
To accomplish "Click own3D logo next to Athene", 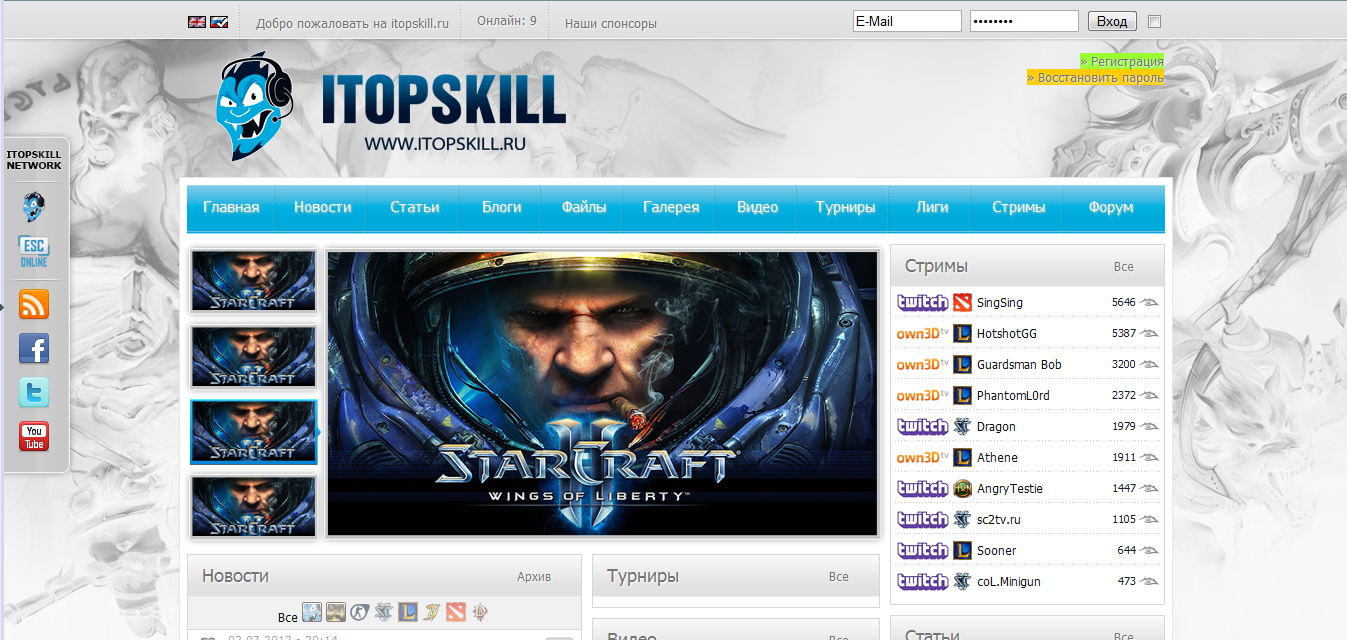I will (x=922, y=457).
